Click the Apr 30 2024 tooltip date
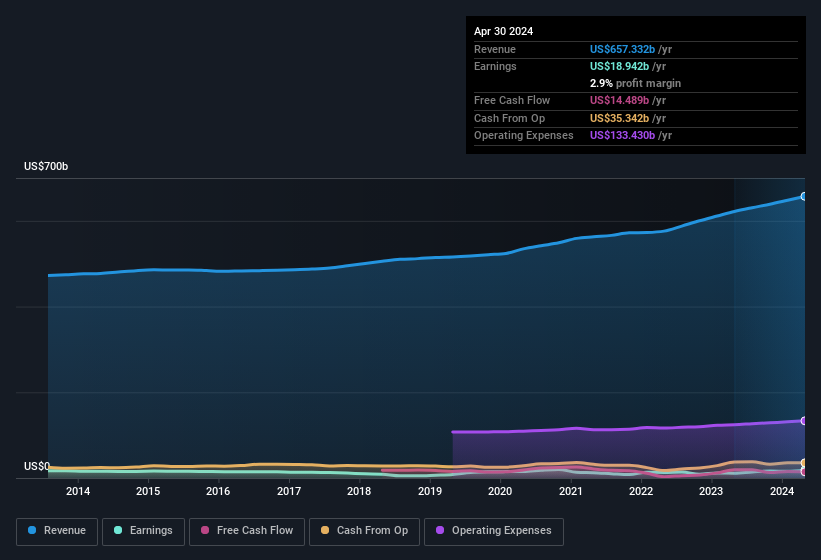 pyautogui.click(x=504, y=31)
